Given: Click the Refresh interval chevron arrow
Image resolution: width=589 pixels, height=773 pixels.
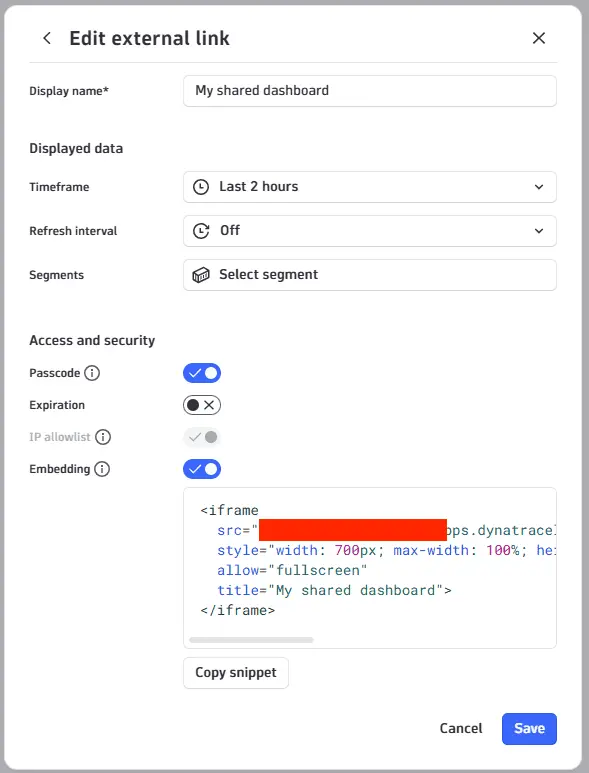Looking at the screenshot, I should 539,231.
